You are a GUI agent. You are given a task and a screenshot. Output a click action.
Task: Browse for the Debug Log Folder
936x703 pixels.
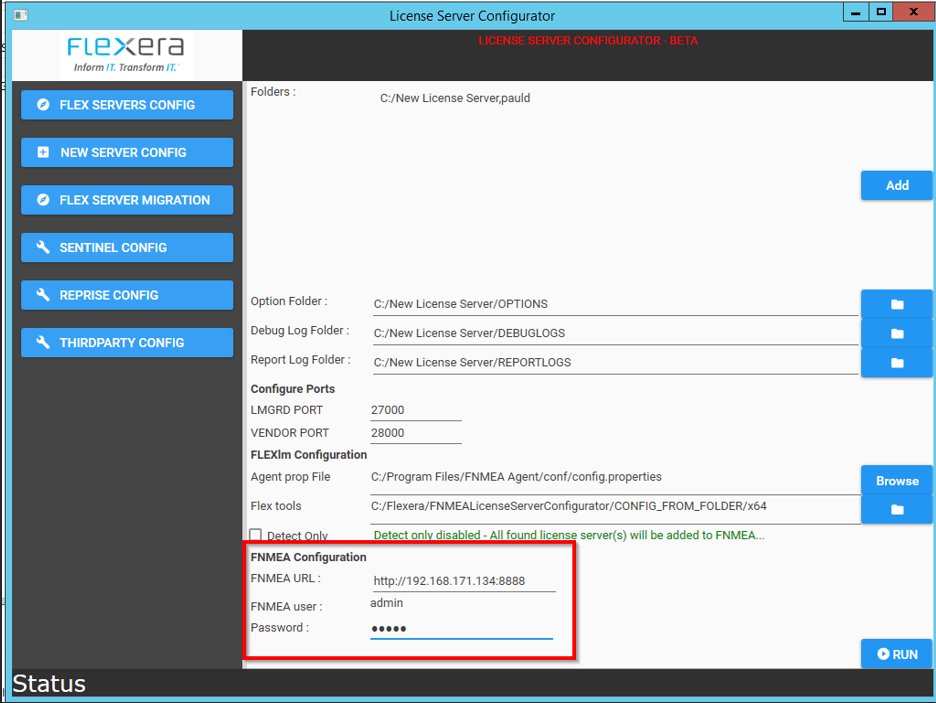click(x=897, y=334)
